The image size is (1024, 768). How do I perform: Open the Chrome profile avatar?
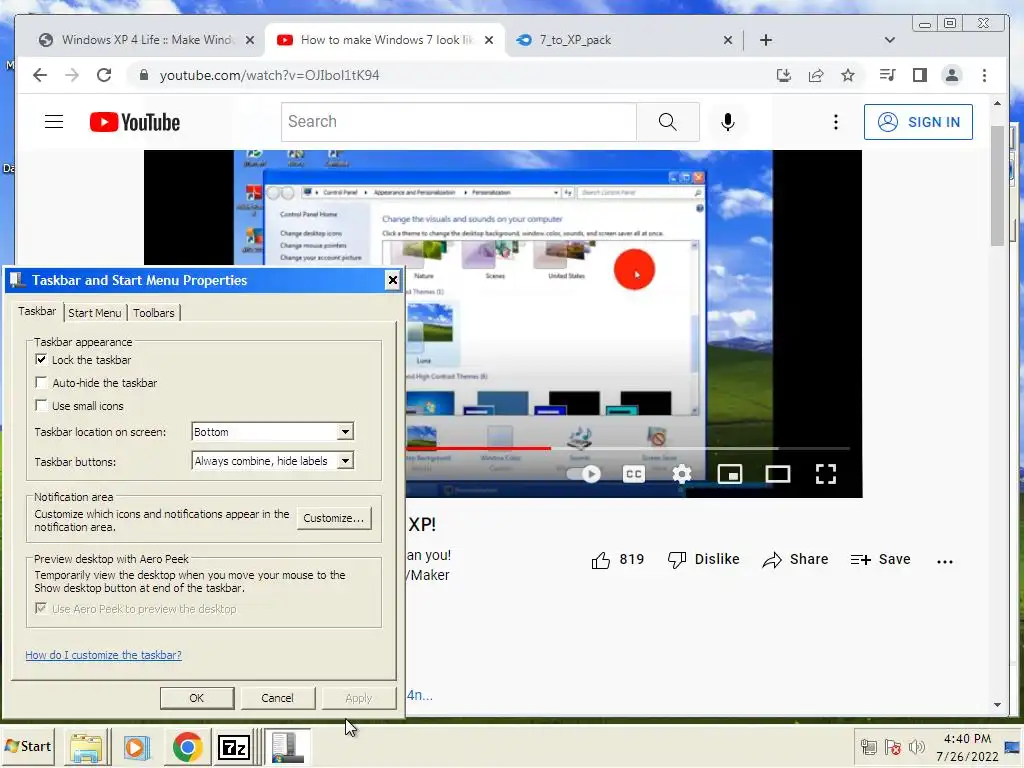(x=952, y=75)
